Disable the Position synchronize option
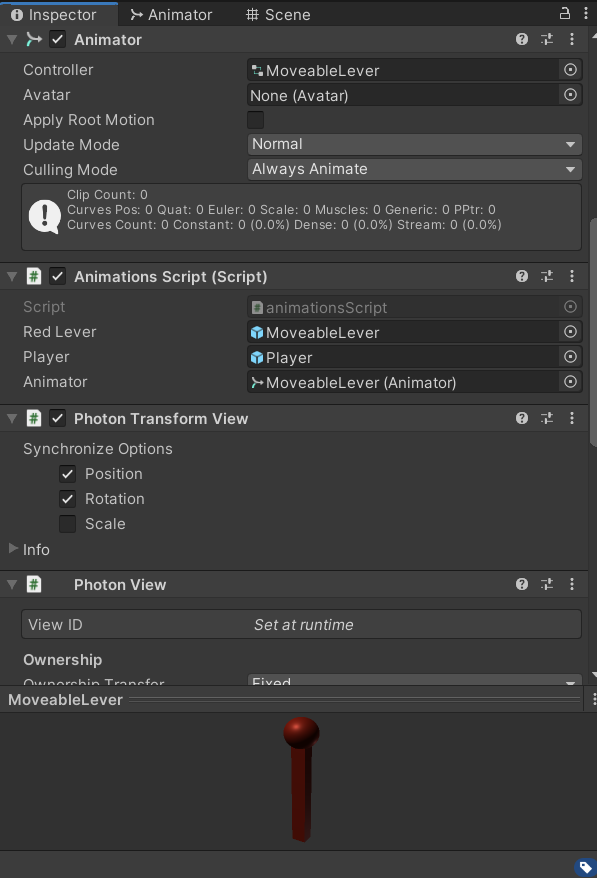 coord(67,474)
